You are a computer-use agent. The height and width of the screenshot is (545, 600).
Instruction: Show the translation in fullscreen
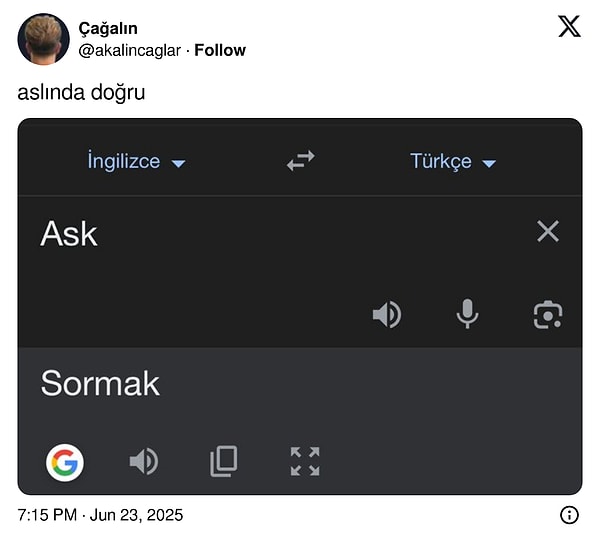coord(305,461)
